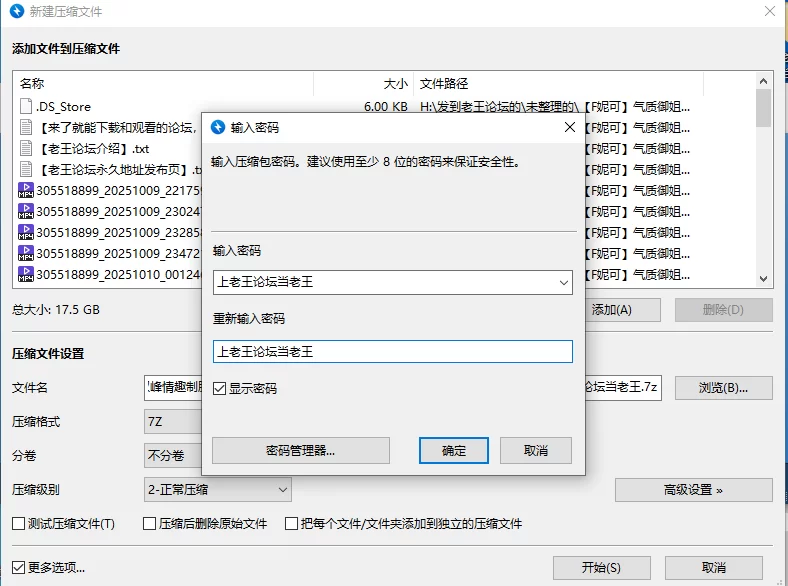Click 取消 in the 新建压缩文件 window
The width and height of the screenshot is (788, 586).
pyautogui.click(x=714, y=568)
